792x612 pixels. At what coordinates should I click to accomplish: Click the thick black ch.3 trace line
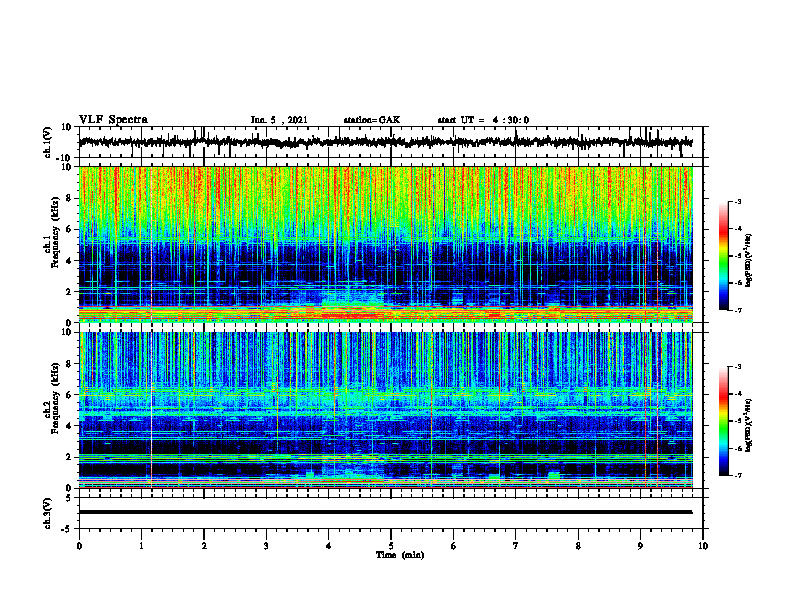(x=385, y=512)
